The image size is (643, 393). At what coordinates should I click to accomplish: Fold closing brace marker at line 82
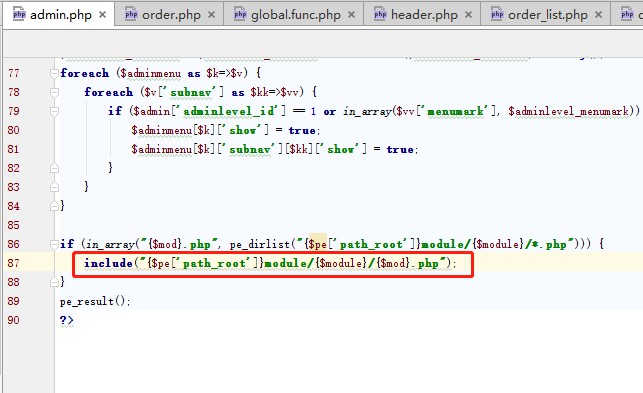click(x=54, y=168)
